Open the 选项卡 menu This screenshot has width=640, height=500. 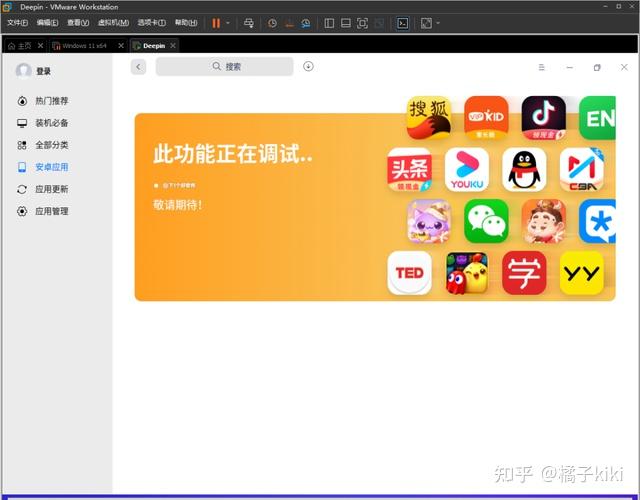(x=151, y=23)
